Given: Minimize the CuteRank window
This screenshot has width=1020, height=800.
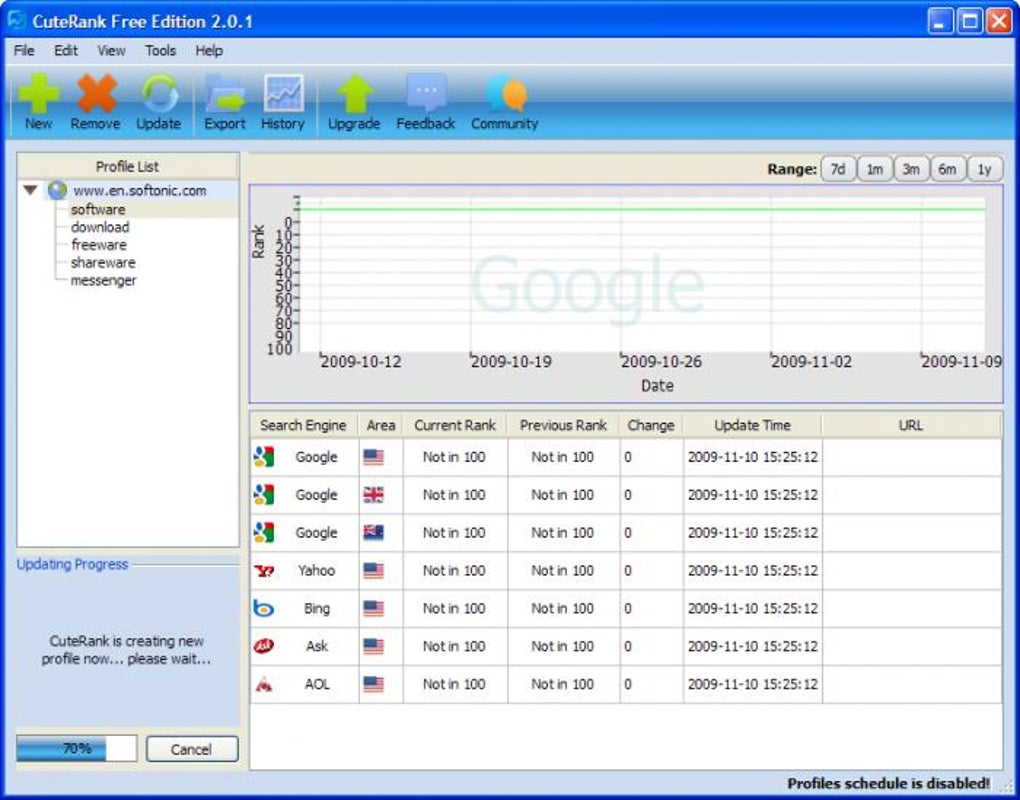Looking at the screenshot, I should coord(939,21).
